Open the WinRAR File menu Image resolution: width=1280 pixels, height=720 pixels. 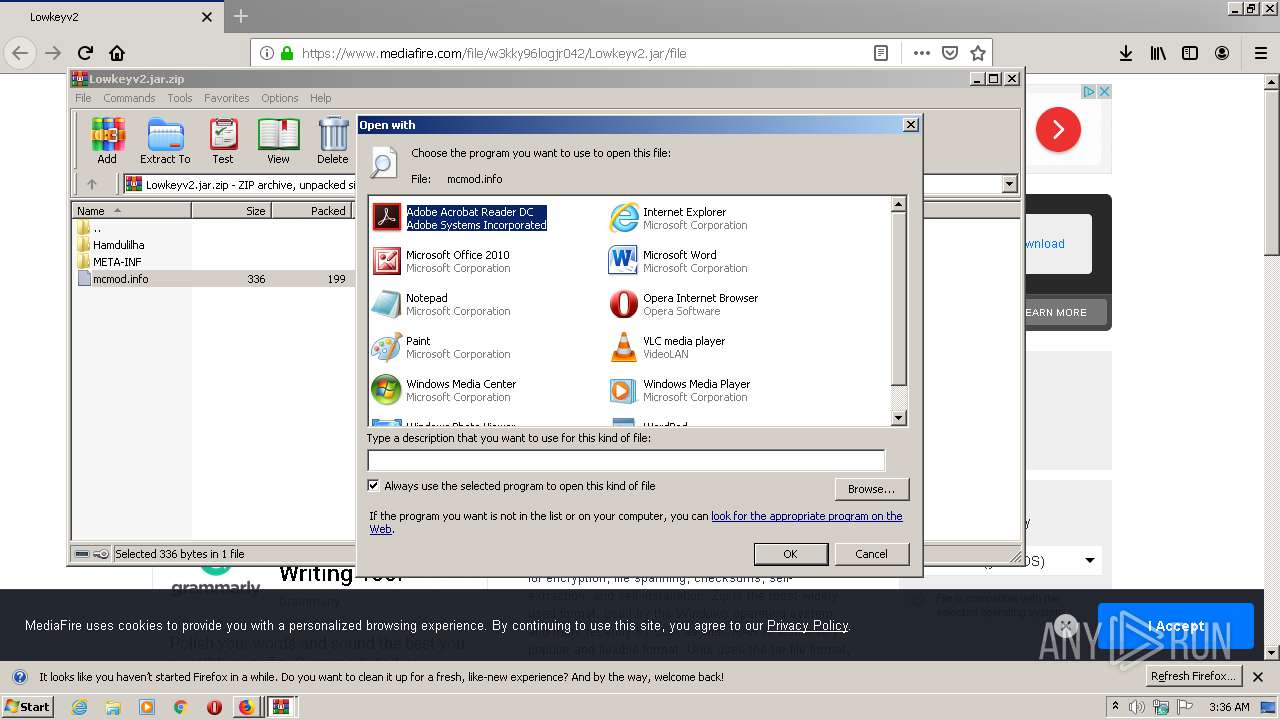pyautogui.click(x=83, y=98)
